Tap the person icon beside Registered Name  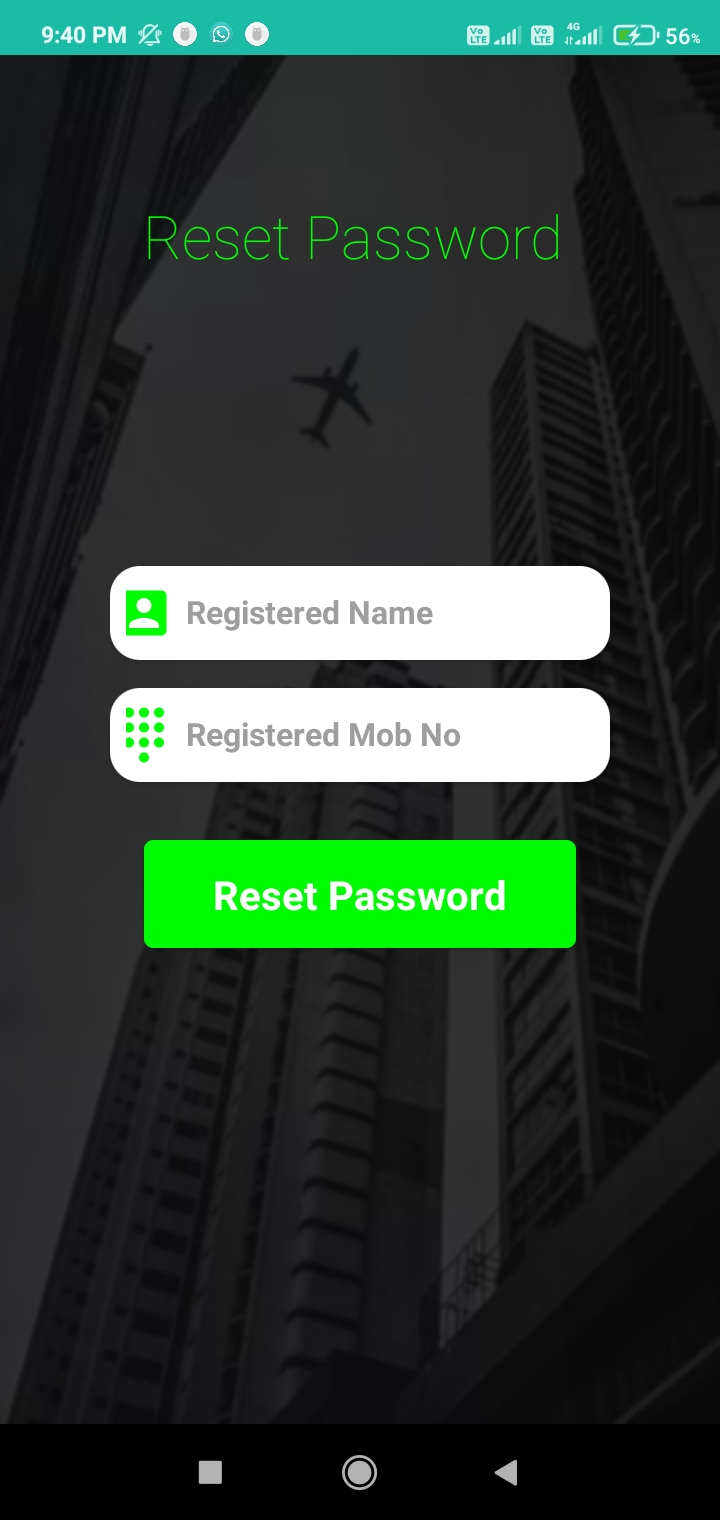(146, 613)
